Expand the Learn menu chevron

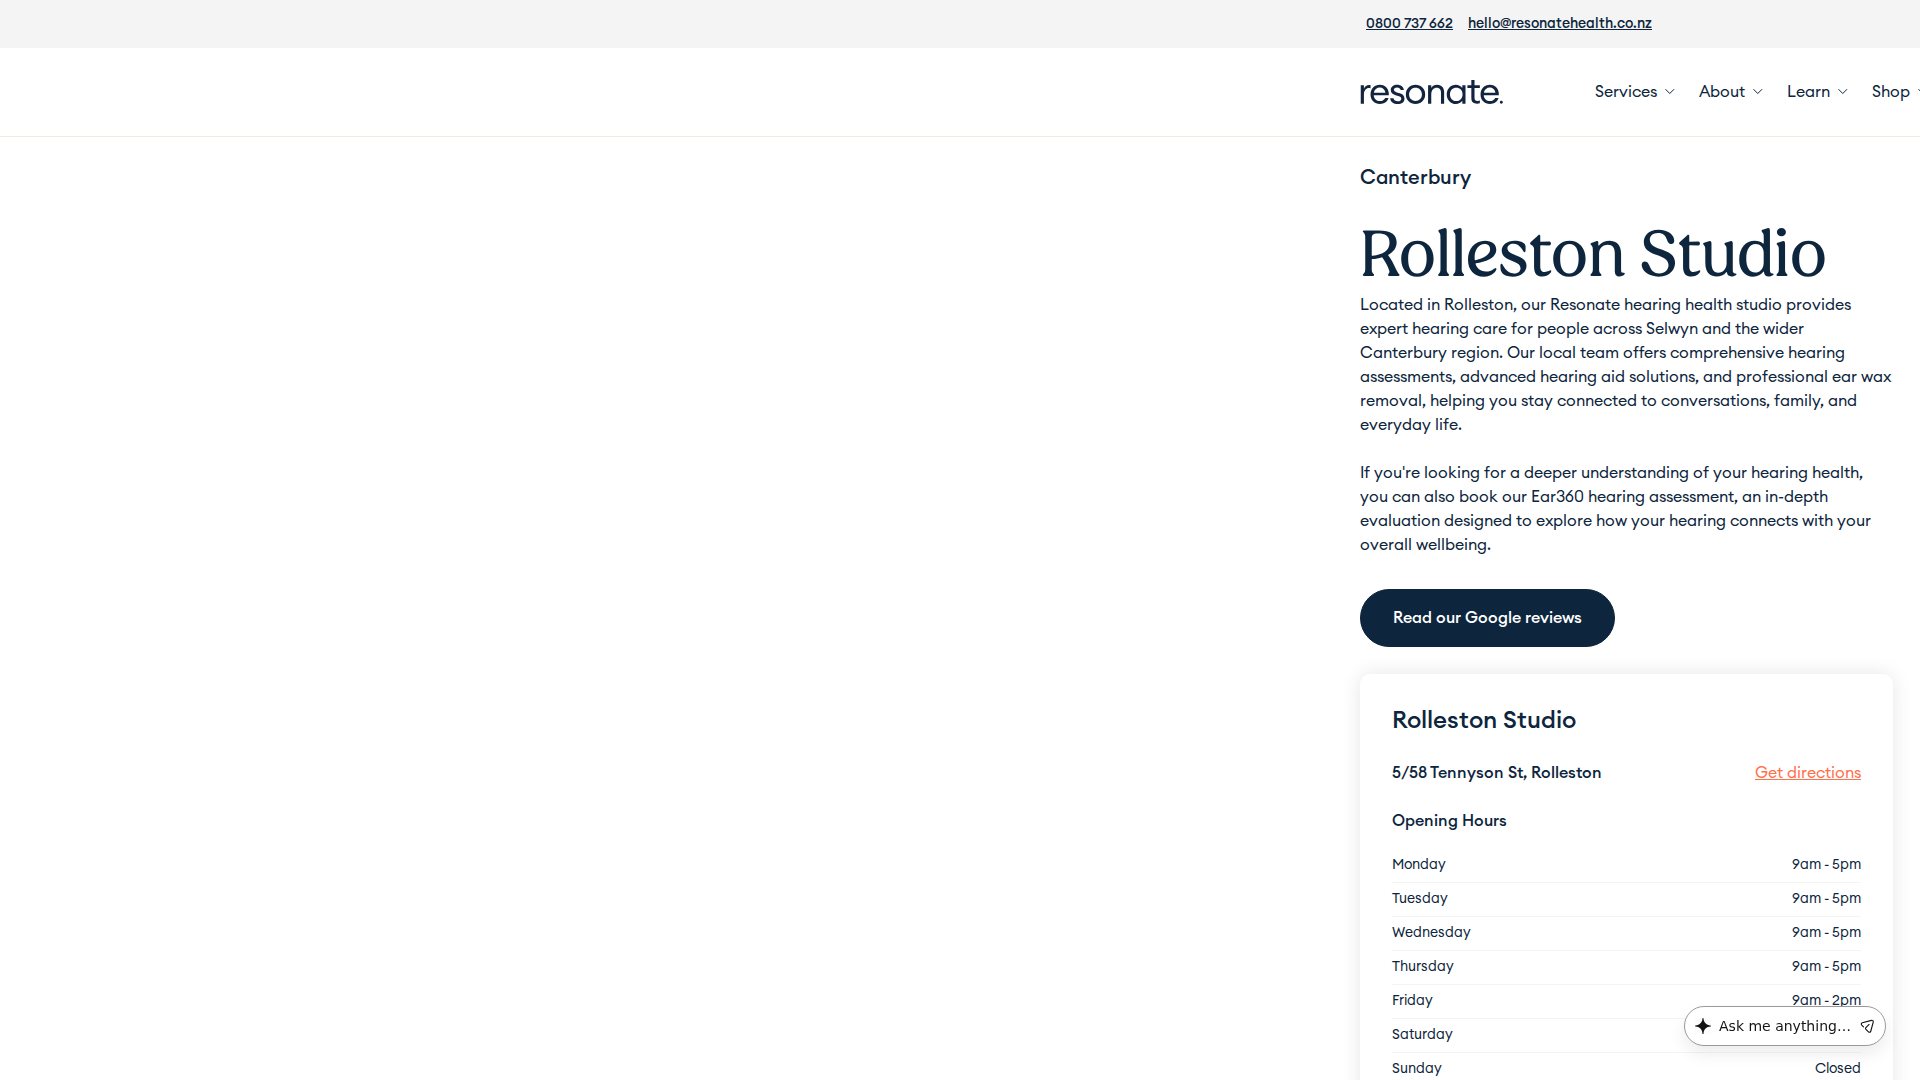(x=1842, y=92)
